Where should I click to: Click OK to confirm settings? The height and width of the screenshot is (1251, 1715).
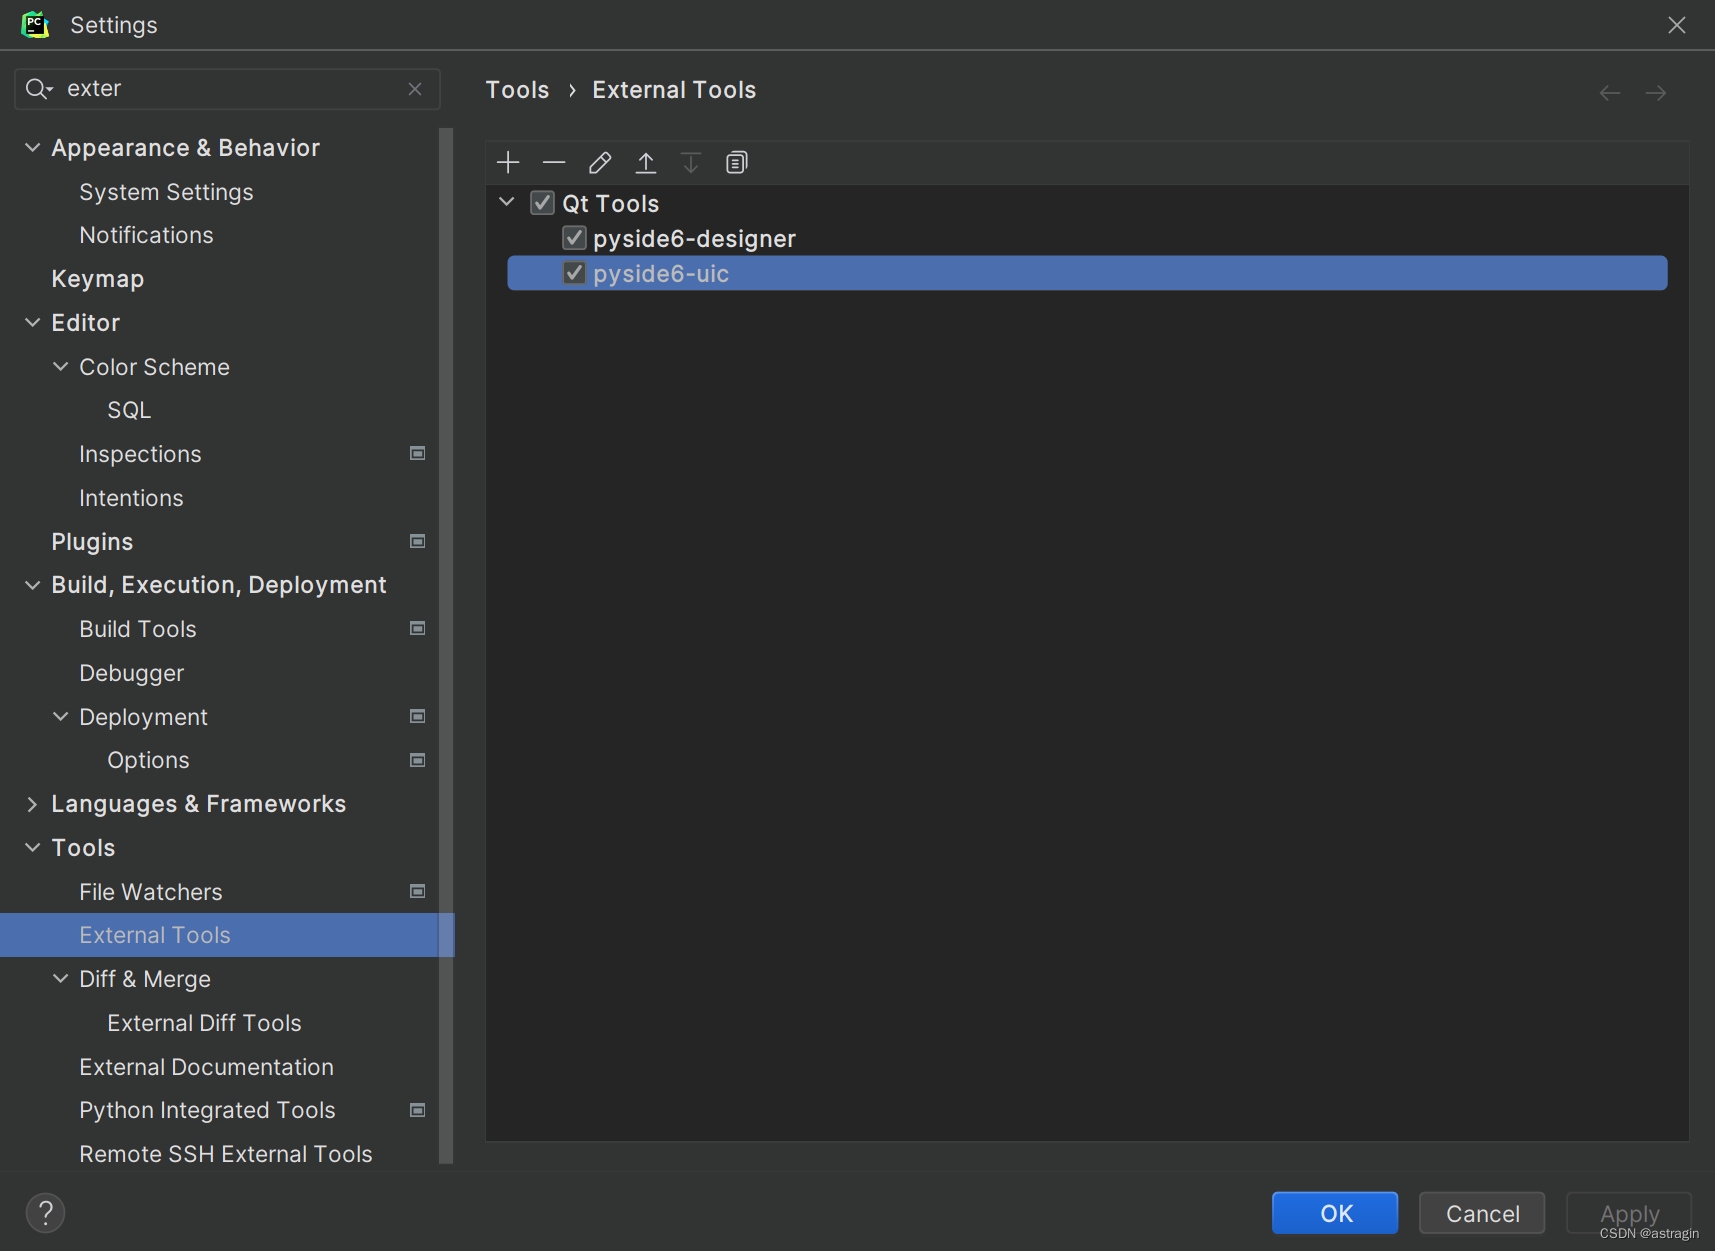point(1335,1213)
